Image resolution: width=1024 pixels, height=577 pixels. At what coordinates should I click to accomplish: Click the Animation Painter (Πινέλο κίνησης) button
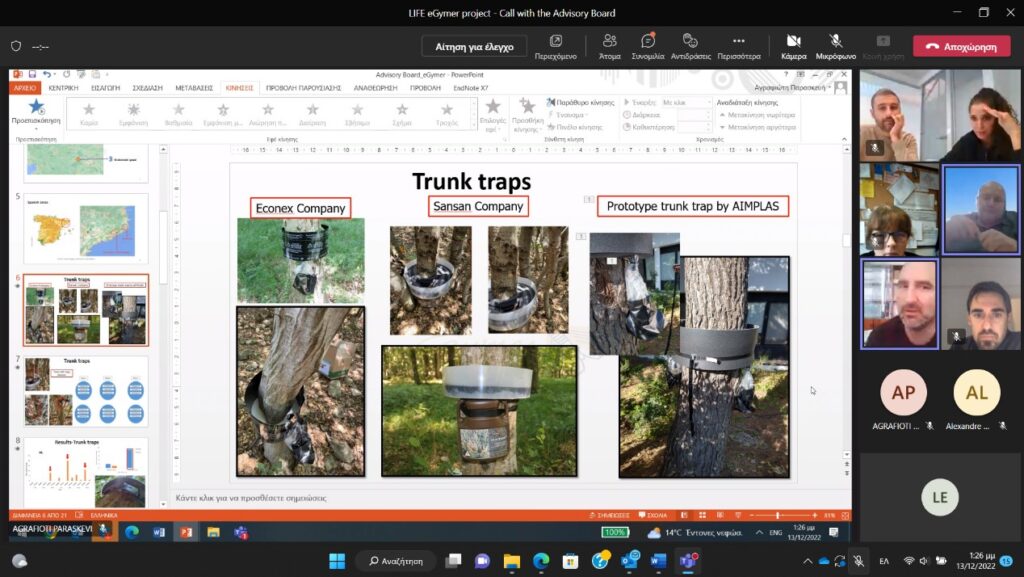pos(575,127)
